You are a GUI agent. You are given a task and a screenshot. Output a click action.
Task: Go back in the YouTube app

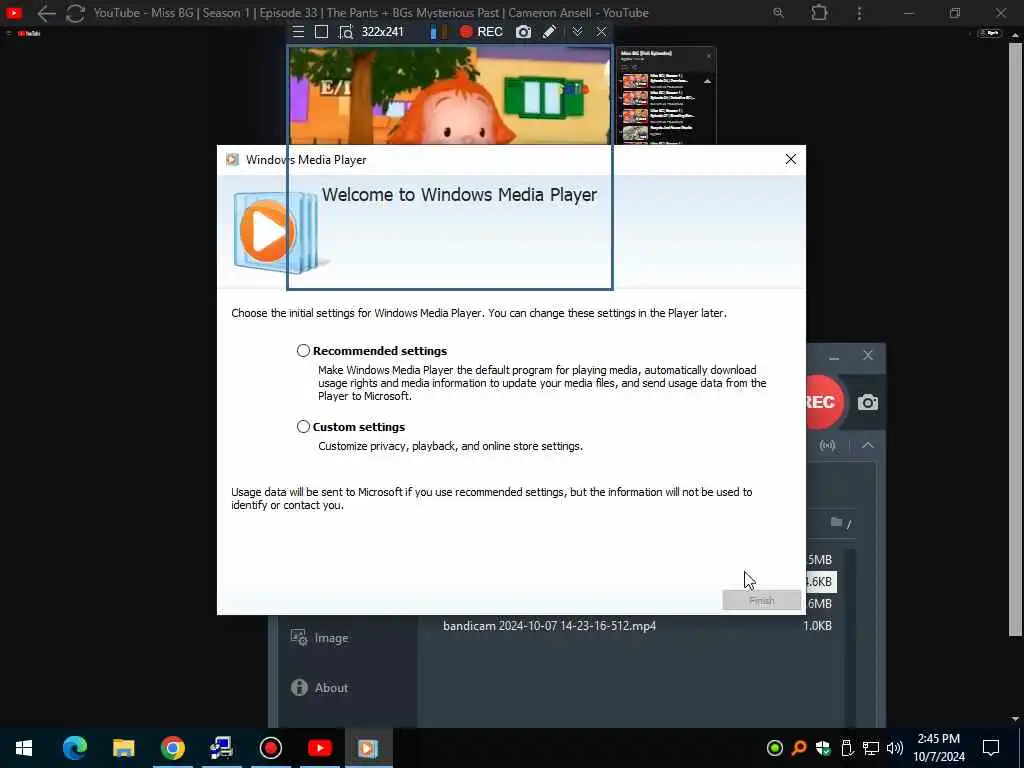(46, 13)
